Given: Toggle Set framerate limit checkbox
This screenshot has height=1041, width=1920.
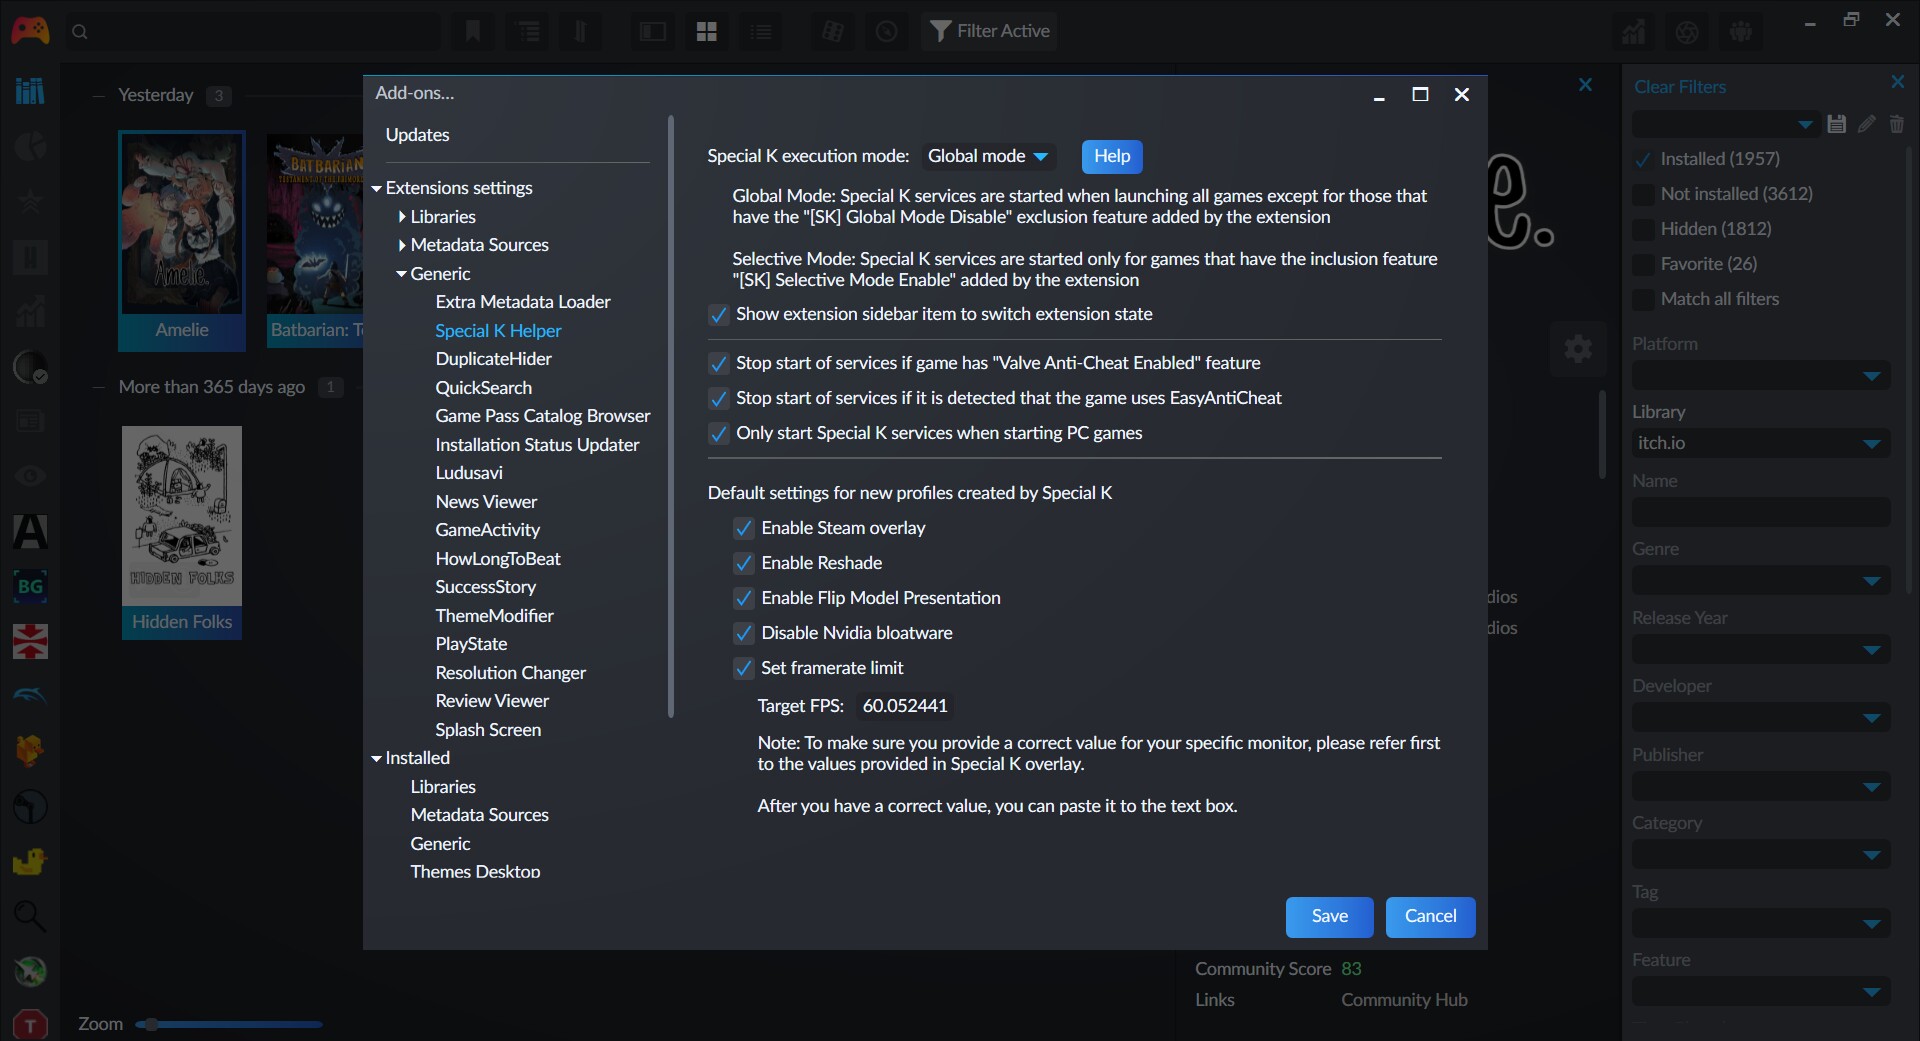Looking at the screenshot, I should (x=743, y=669).
